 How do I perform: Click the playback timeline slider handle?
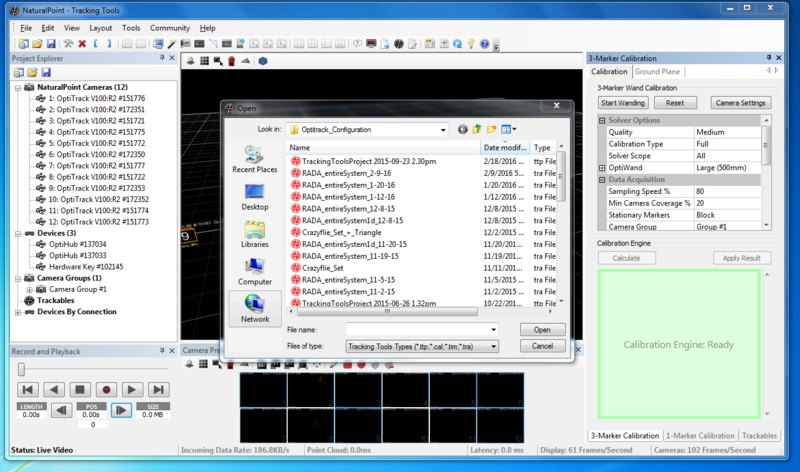click(x=20, y=371)
